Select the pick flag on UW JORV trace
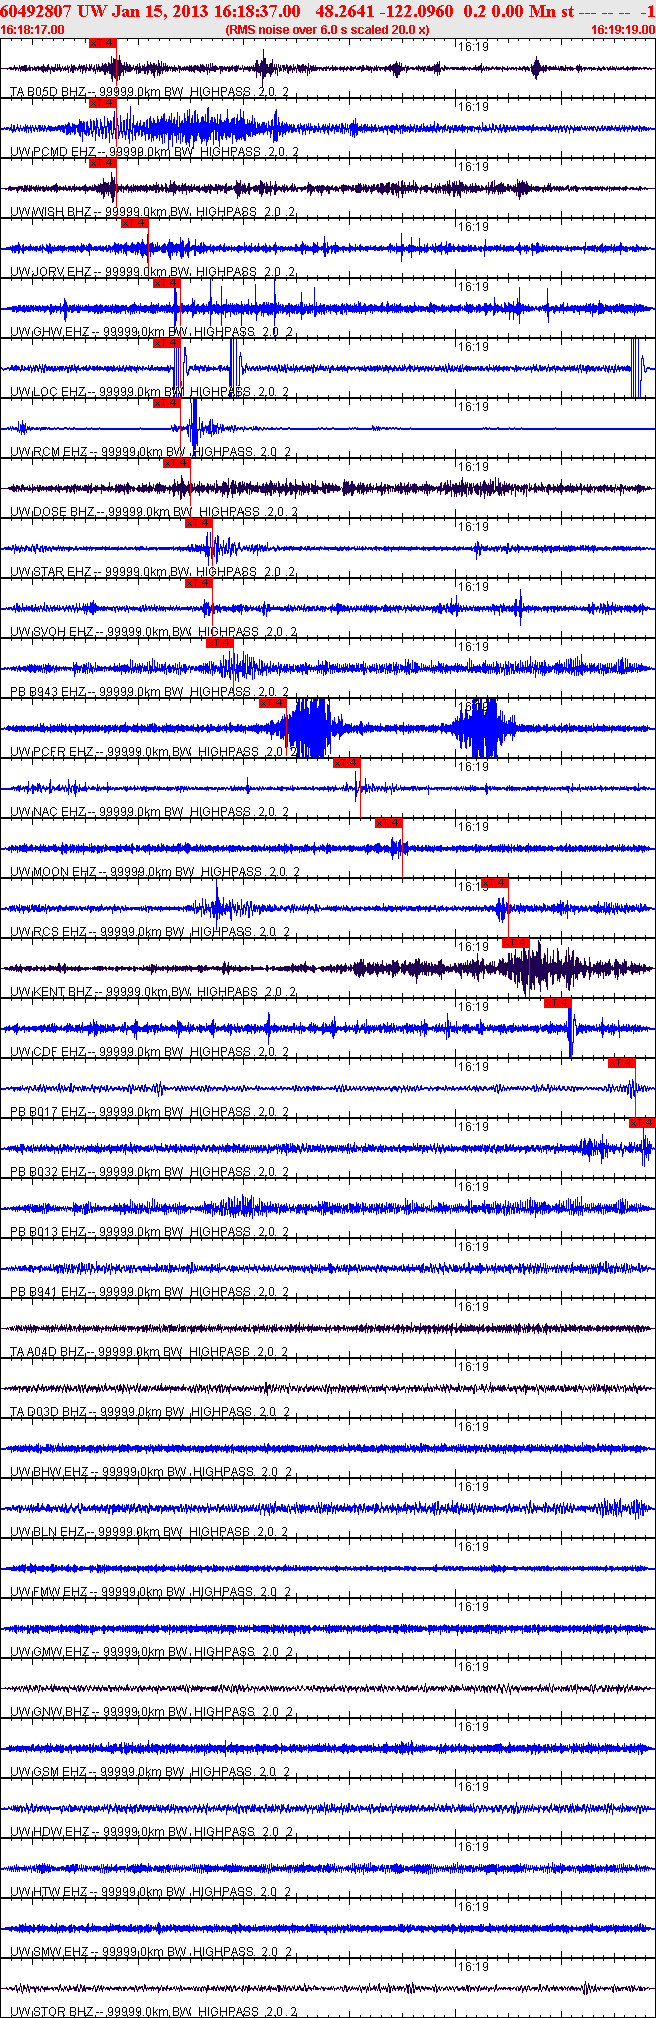The image size is (656, 2018). point(134,223)
